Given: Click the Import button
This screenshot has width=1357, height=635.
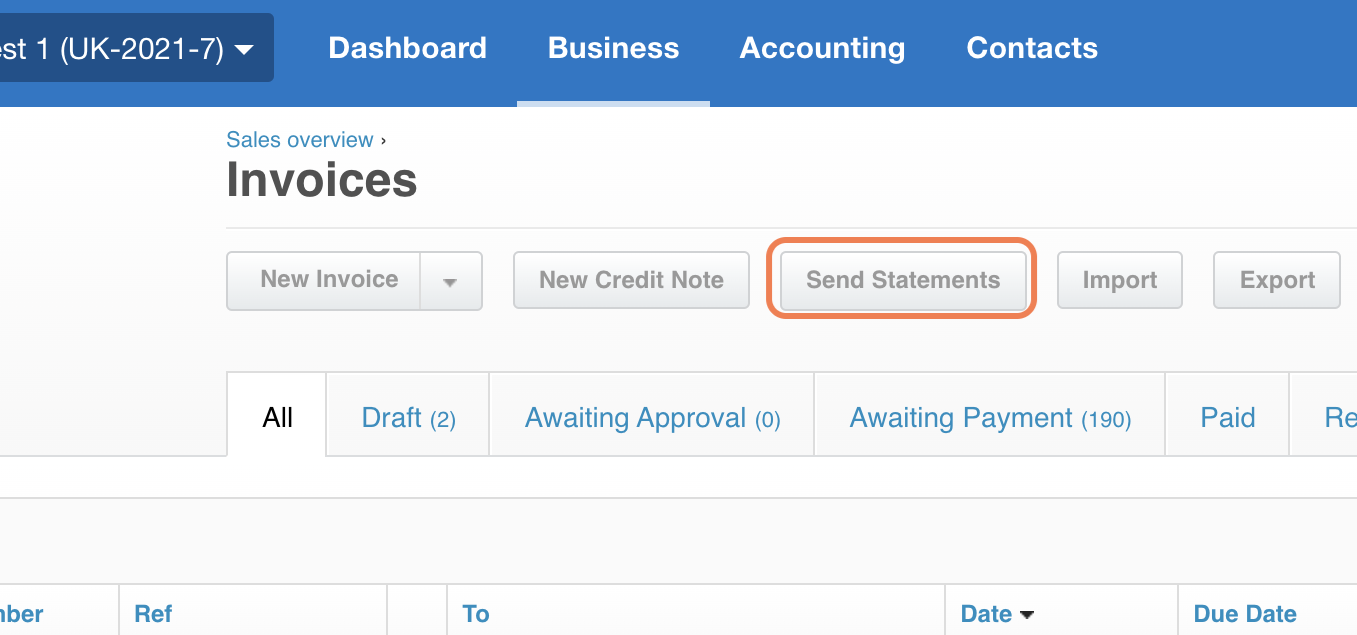Looking at the screenshot, I should click(1119, 281).
